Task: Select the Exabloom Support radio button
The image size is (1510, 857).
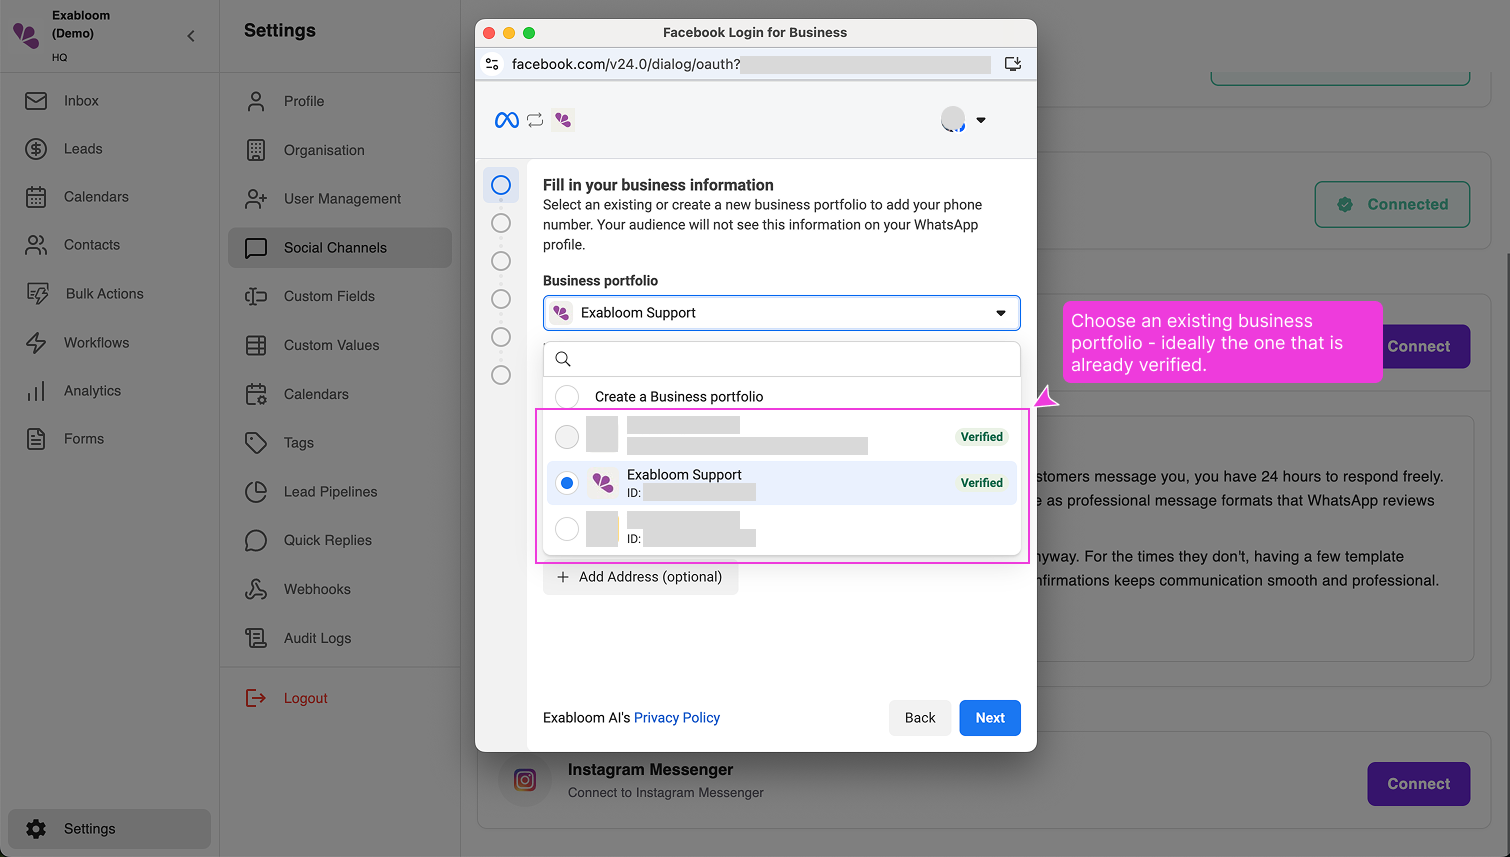Action: pos(567,483)
